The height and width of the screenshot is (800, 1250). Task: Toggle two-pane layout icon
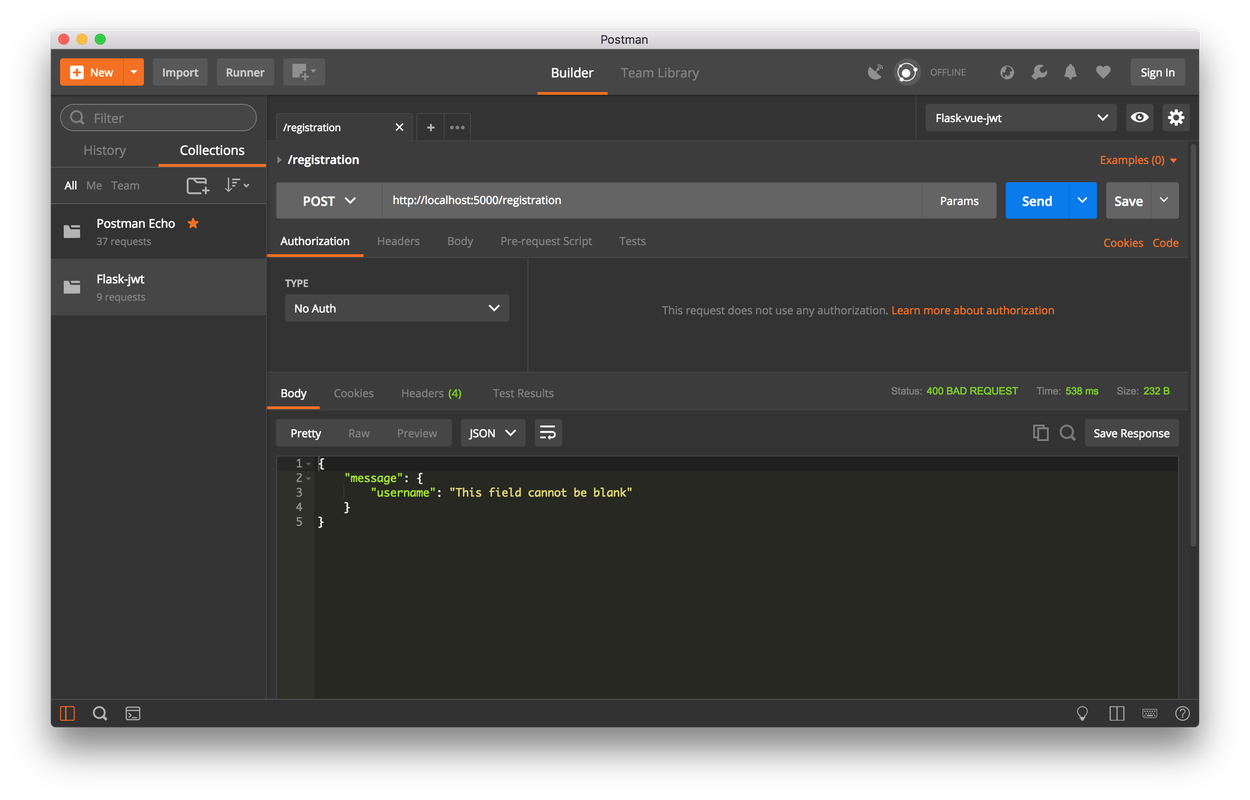[1117, 713]
